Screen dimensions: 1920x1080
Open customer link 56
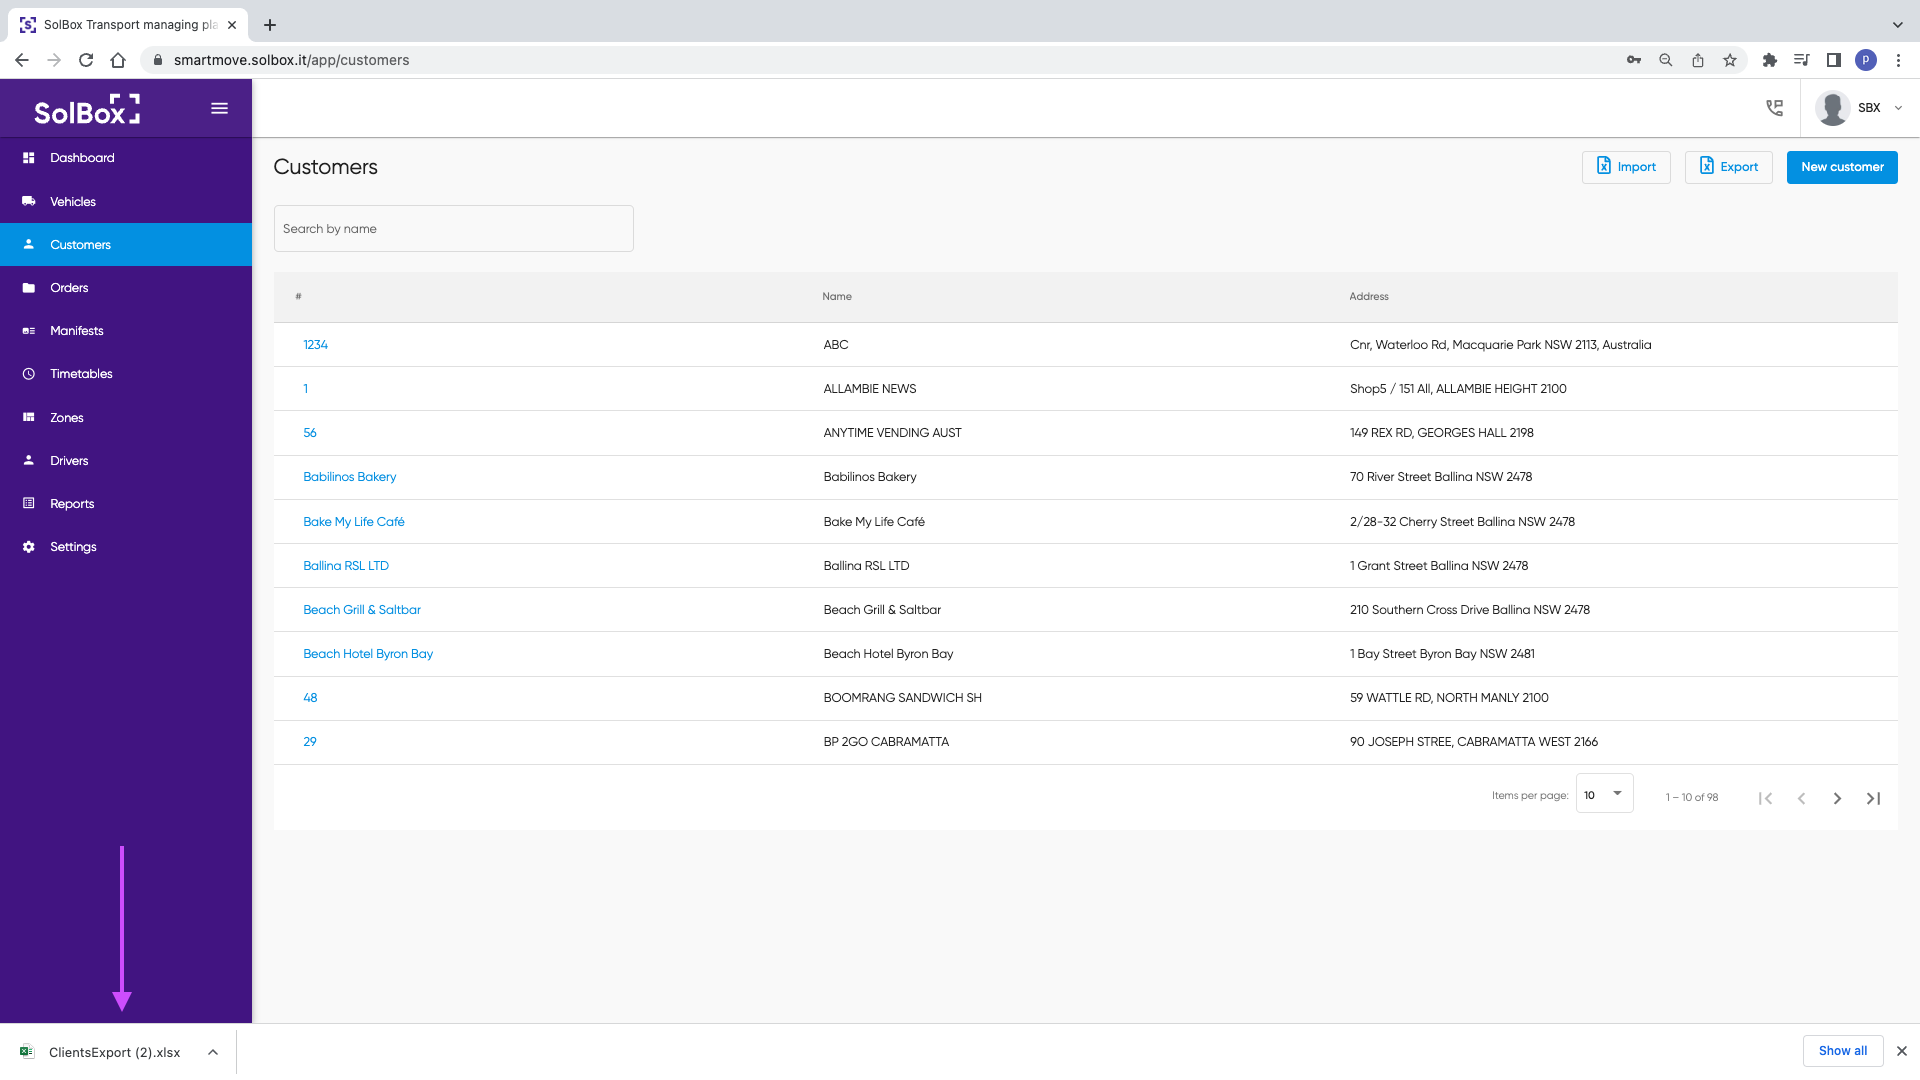(x=310, y=433)
